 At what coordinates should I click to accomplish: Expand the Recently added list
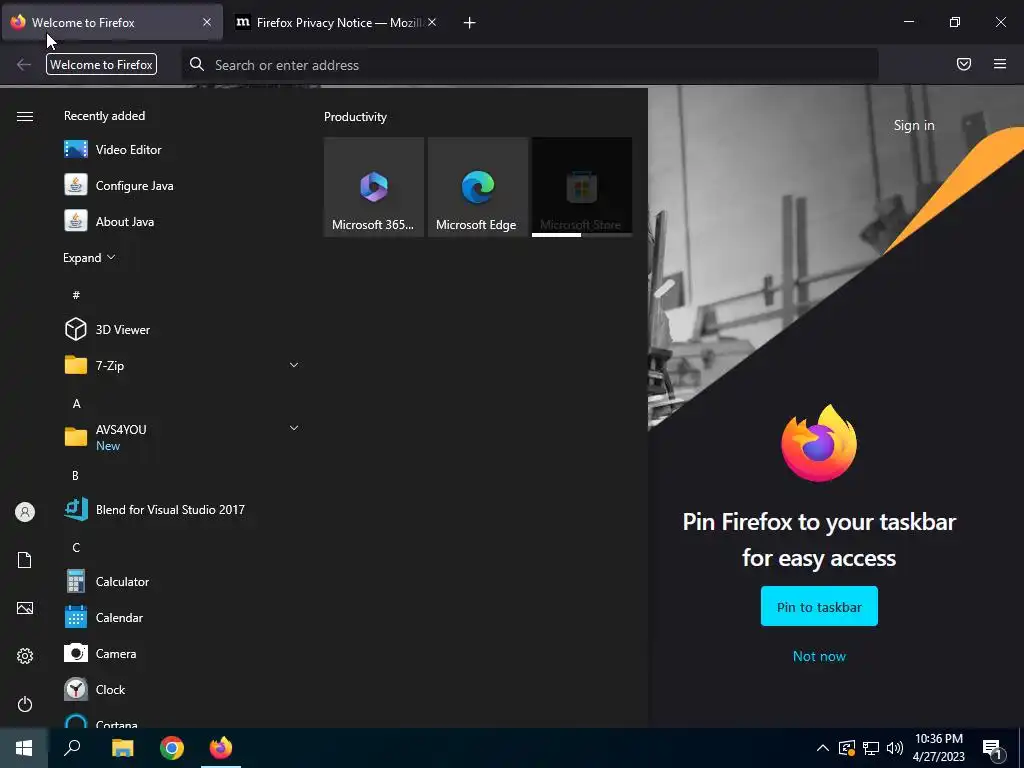89,257
